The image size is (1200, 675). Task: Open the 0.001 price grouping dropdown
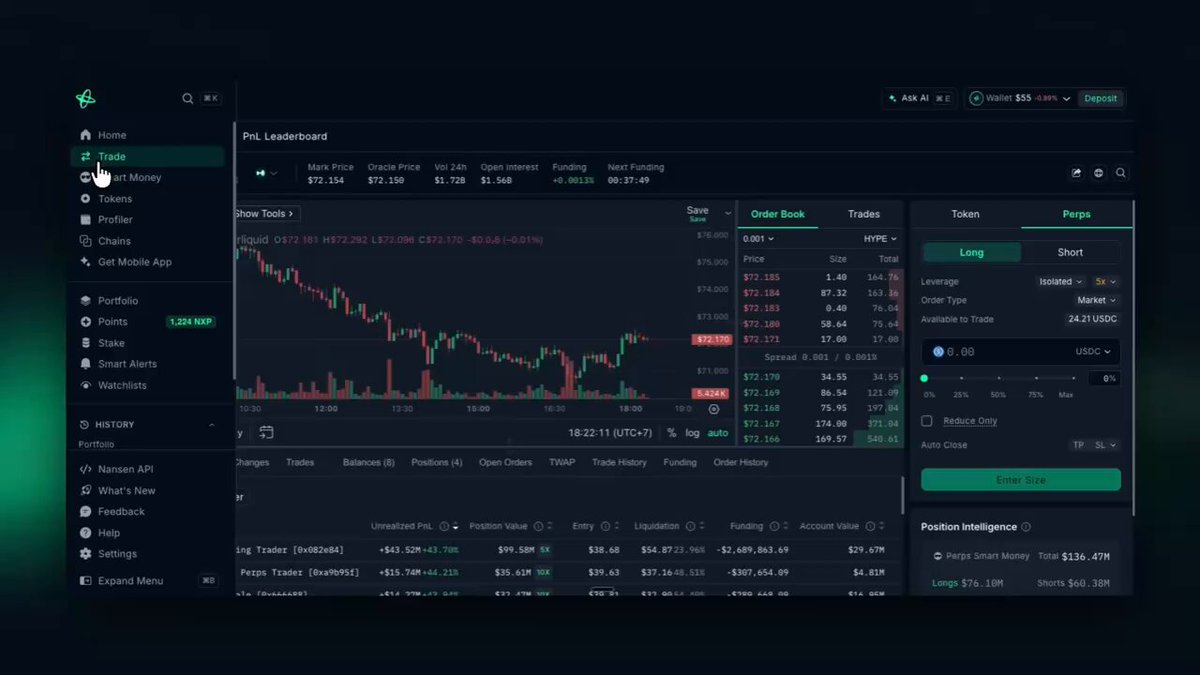pos(758,239)
